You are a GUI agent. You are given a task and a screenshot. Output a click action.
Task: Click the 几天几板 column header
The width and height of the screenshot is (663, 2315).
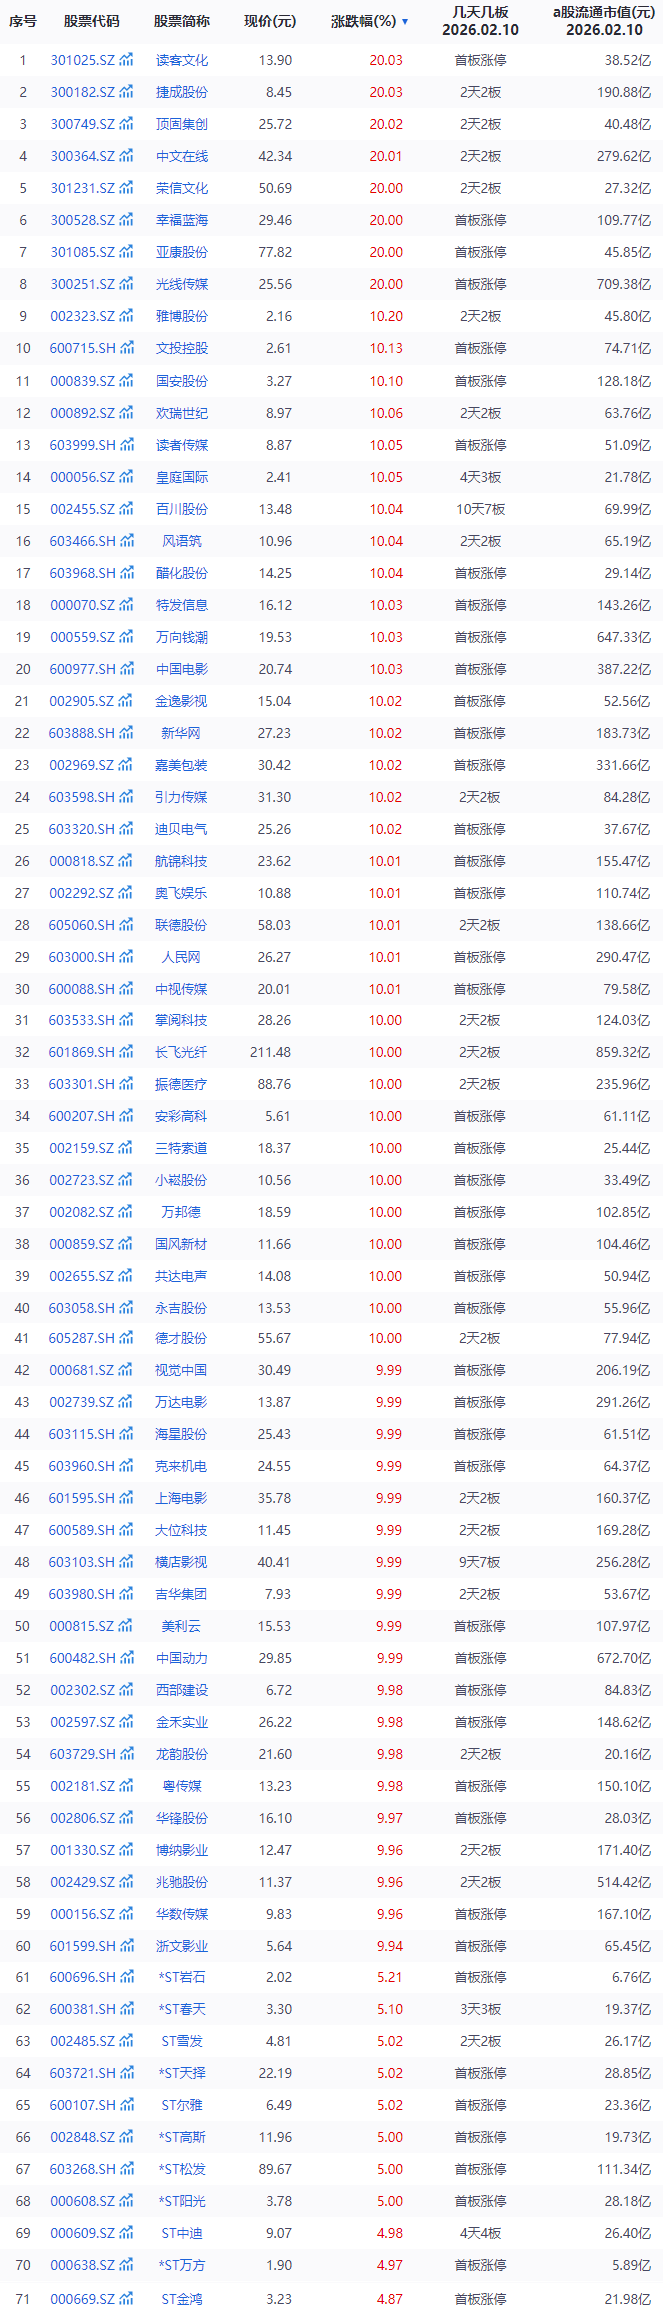[x=480, y=21]
